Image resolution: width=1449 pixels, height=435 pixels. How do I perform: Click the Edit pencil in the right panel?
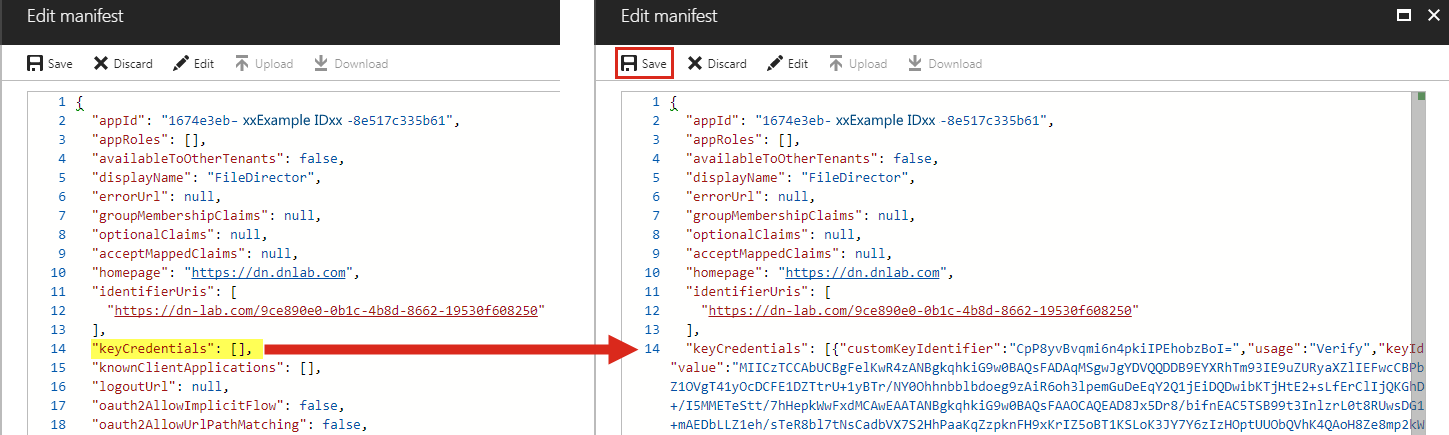pyautogui.click(x=787, y=64)
